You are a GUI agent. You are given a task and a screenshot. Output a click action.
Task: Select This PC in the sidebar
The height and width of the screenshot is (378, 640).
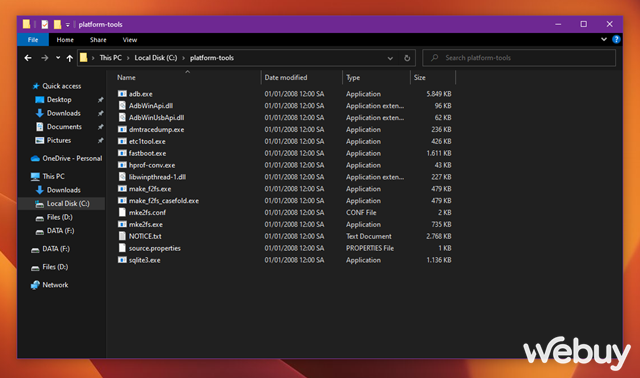tap(53, 176)
